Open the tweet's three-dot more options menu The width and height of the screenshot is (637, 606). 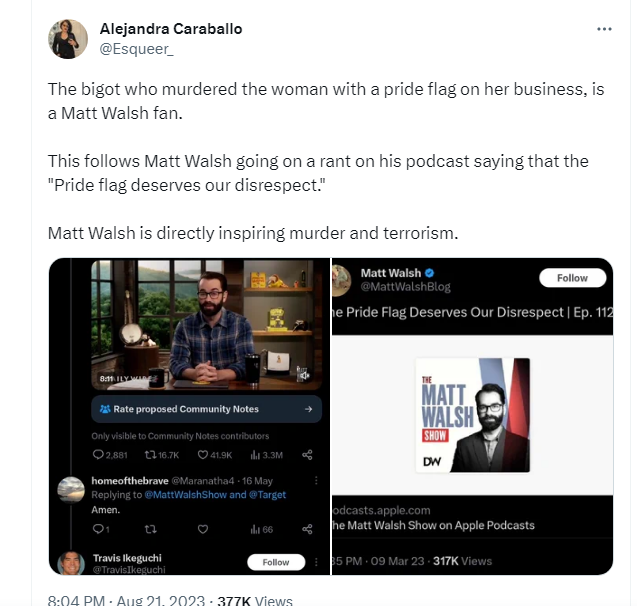[x=604, y=29]
